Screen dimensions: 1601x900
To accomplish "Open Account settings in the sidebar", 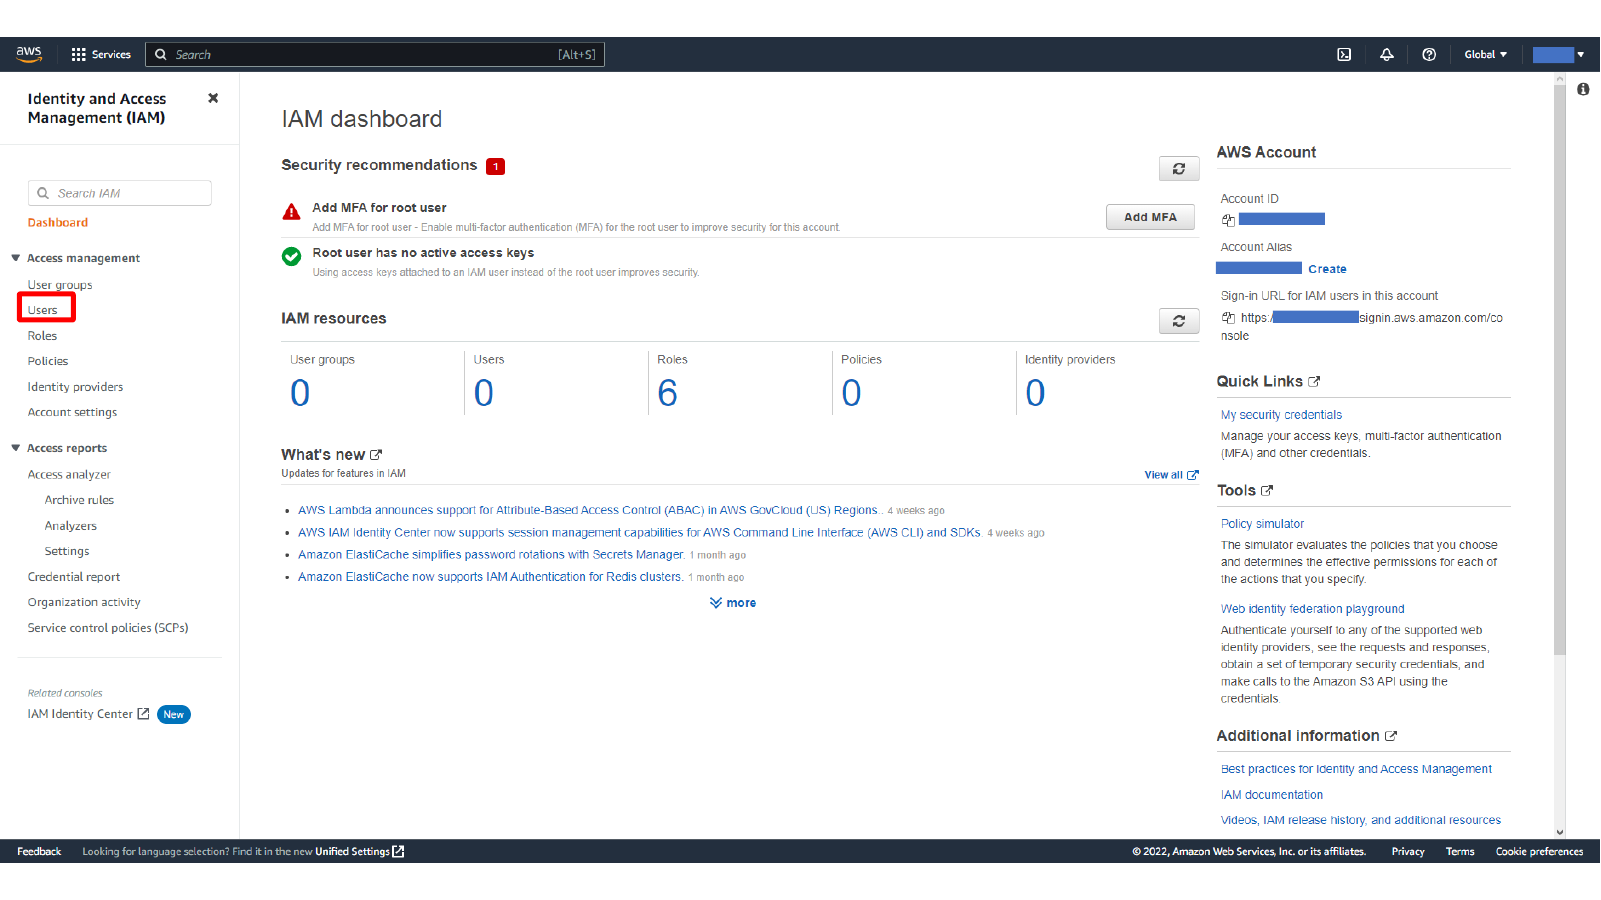I will point(72,412).
